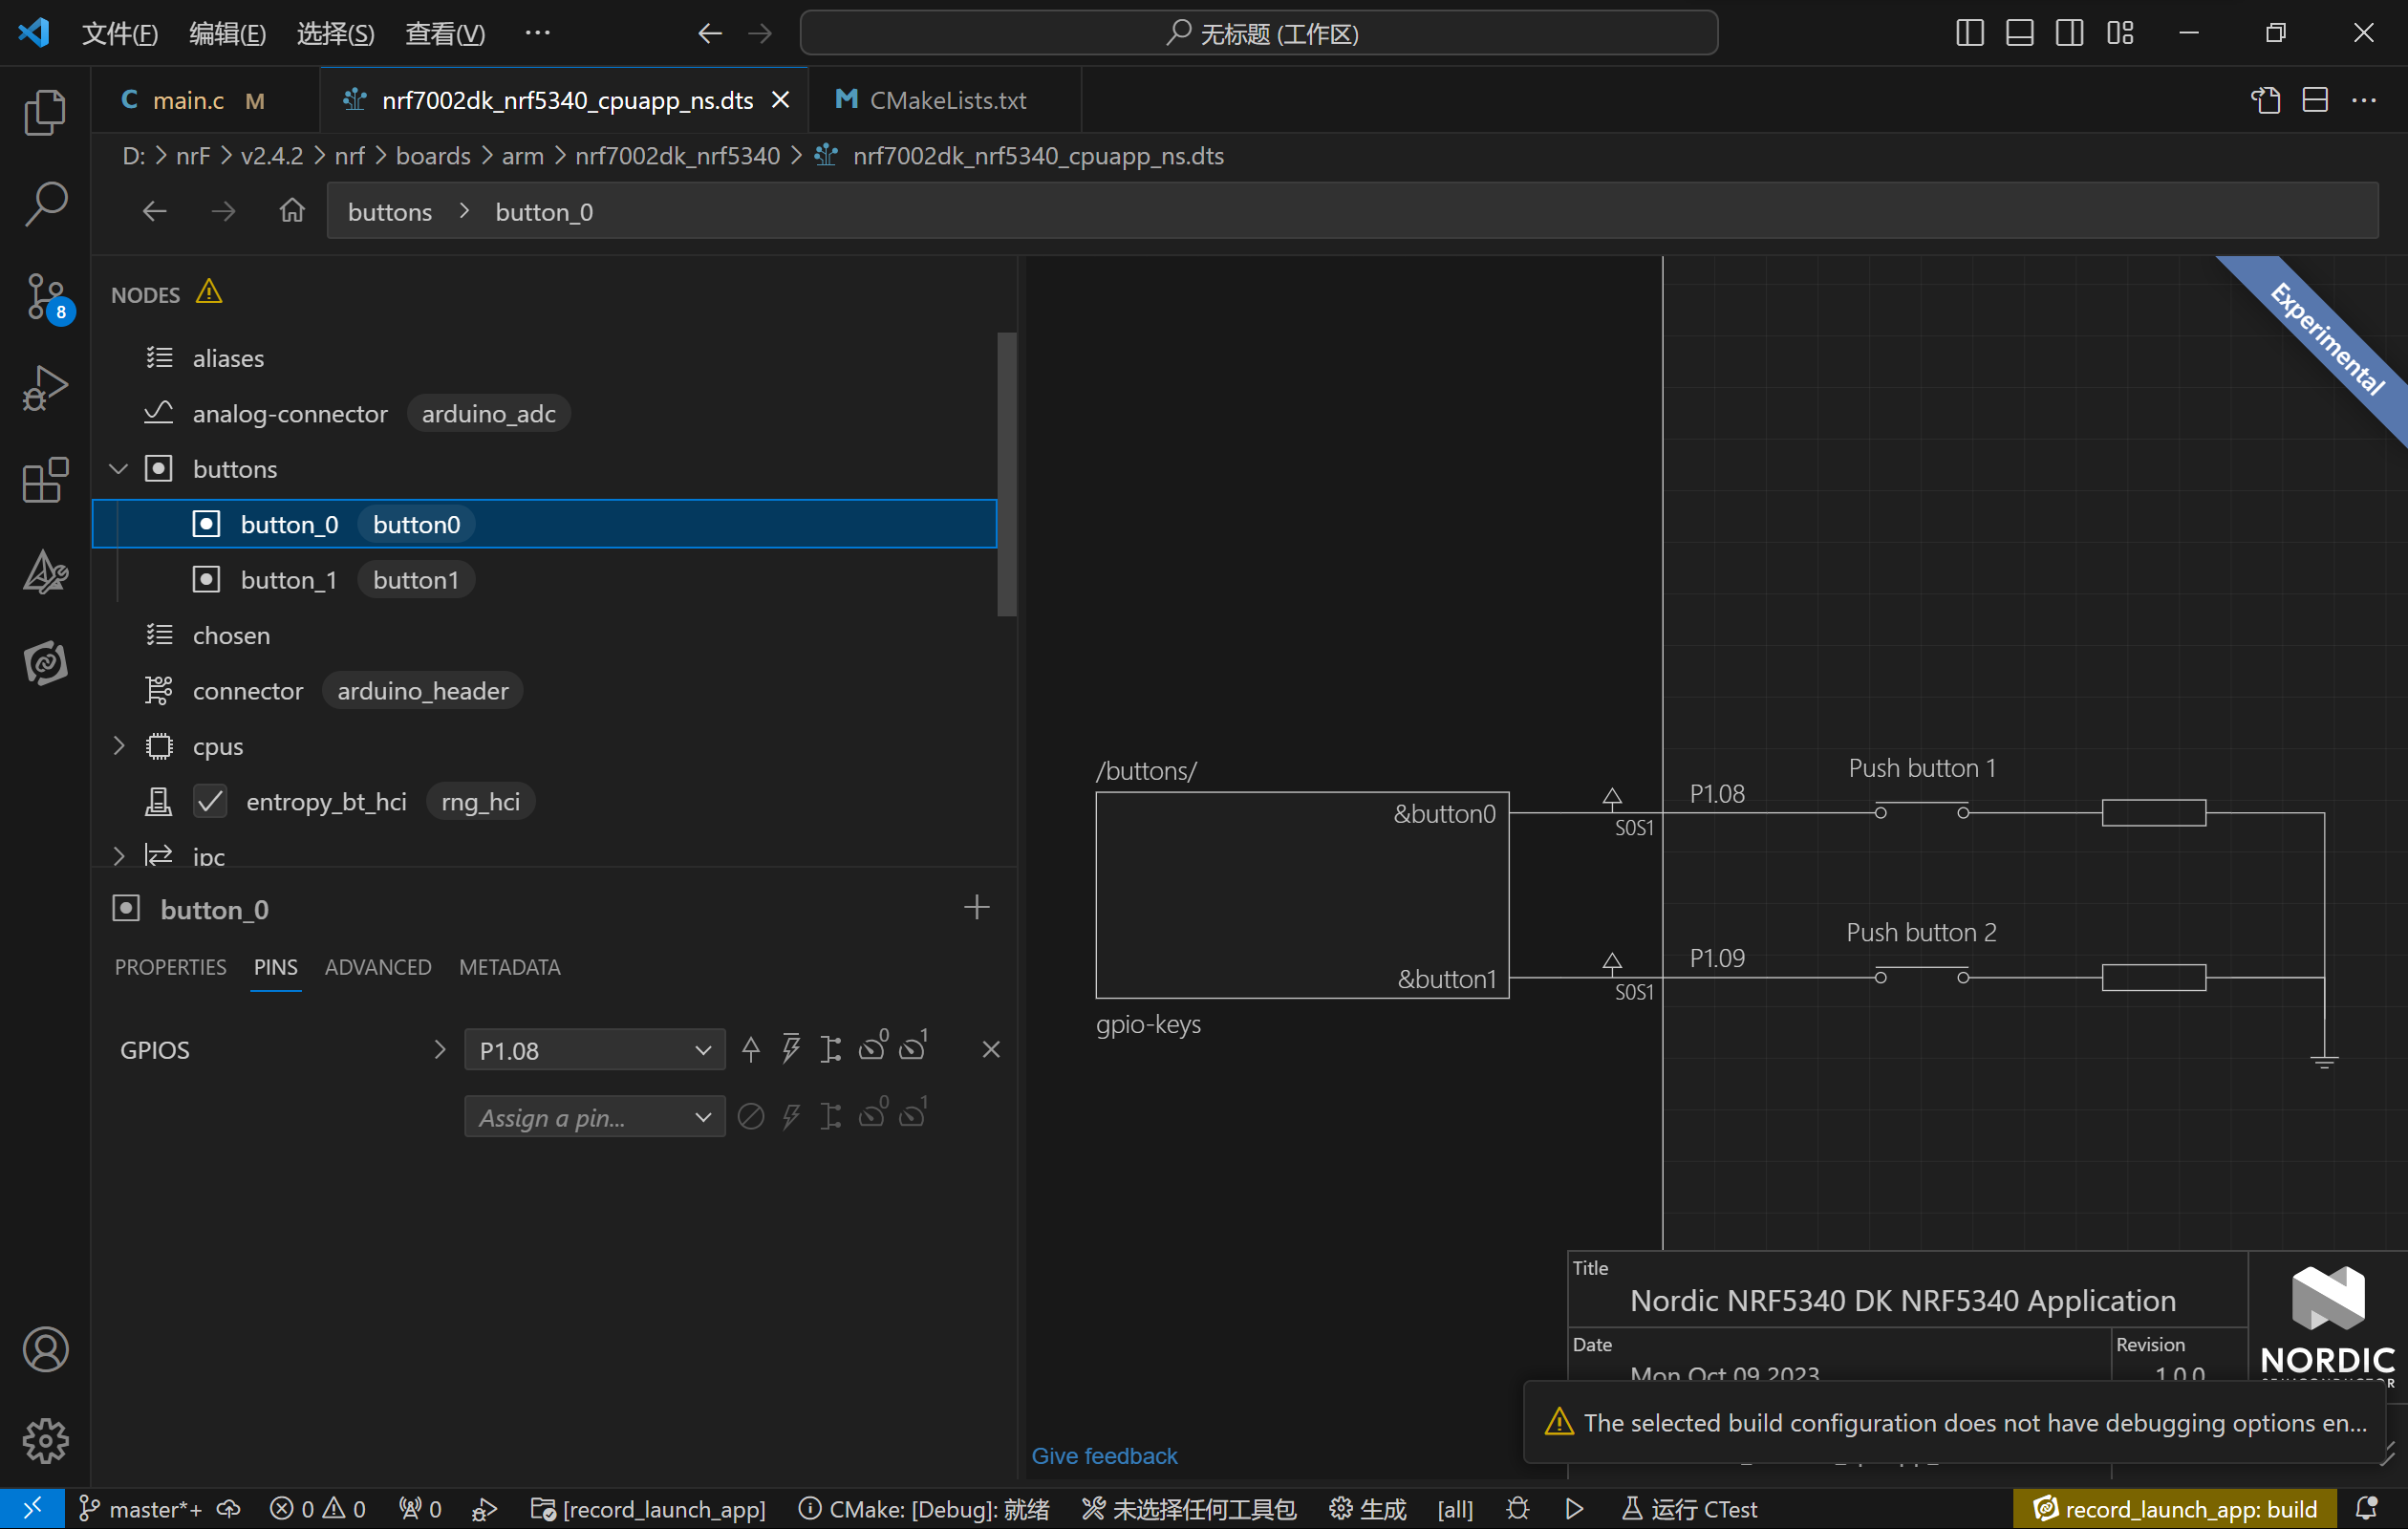Viewport: 2408px width, 1529px height.
Task: Open the 'Assign a pin...' dropdown
Action: pyautogui.click(x=594, y=1117)
